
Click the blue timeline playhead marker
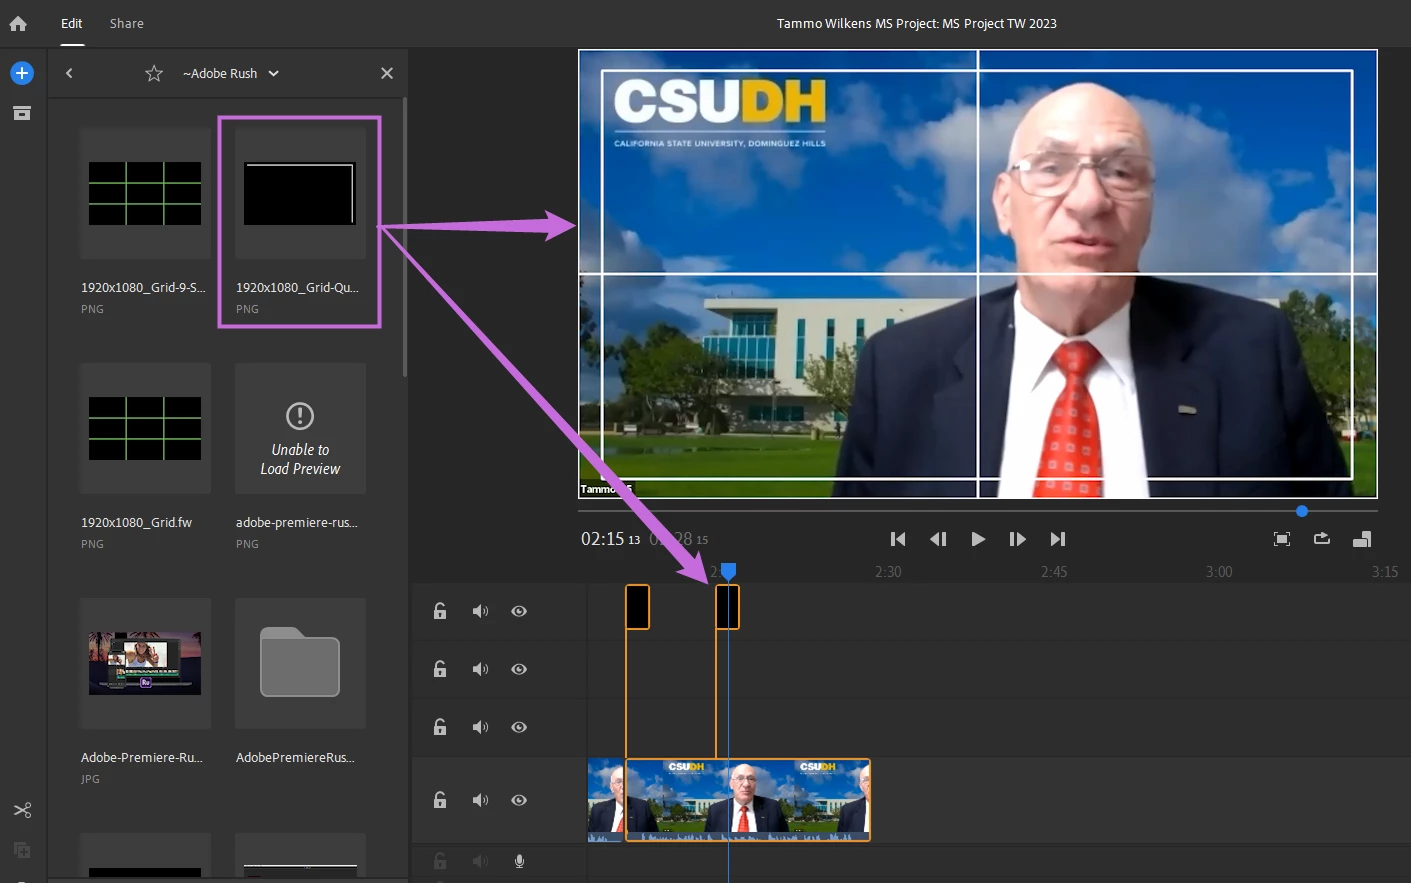pos(729,571)
